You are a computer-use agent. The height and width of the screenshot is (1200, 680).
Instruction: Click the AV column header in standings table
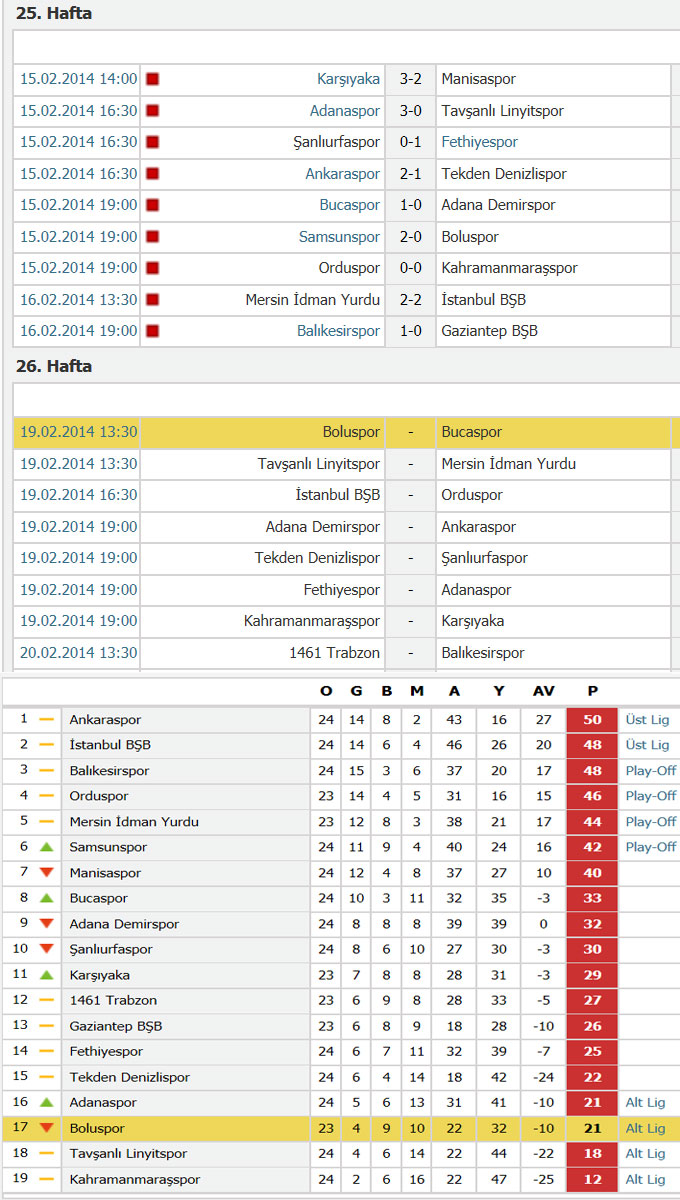click(x=543, y=691)
